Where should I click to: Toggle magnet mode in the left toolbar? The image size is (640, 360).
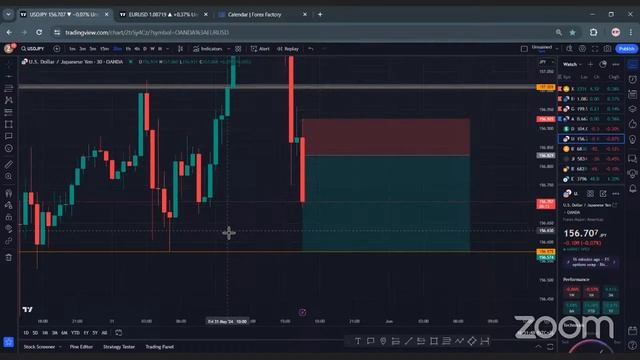(9, 193)
